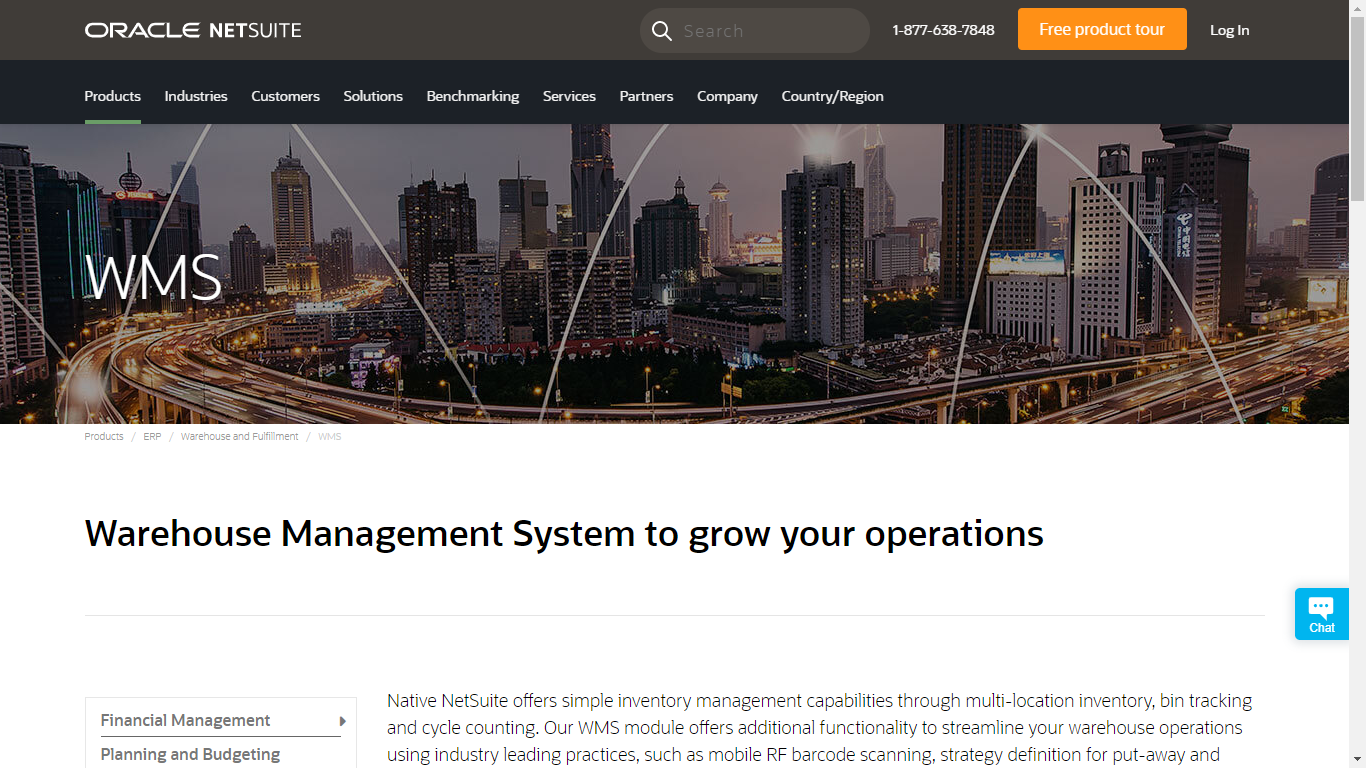Open the Country/Region menu
This screenshot has height=768, width=1366.
point(832,96)
